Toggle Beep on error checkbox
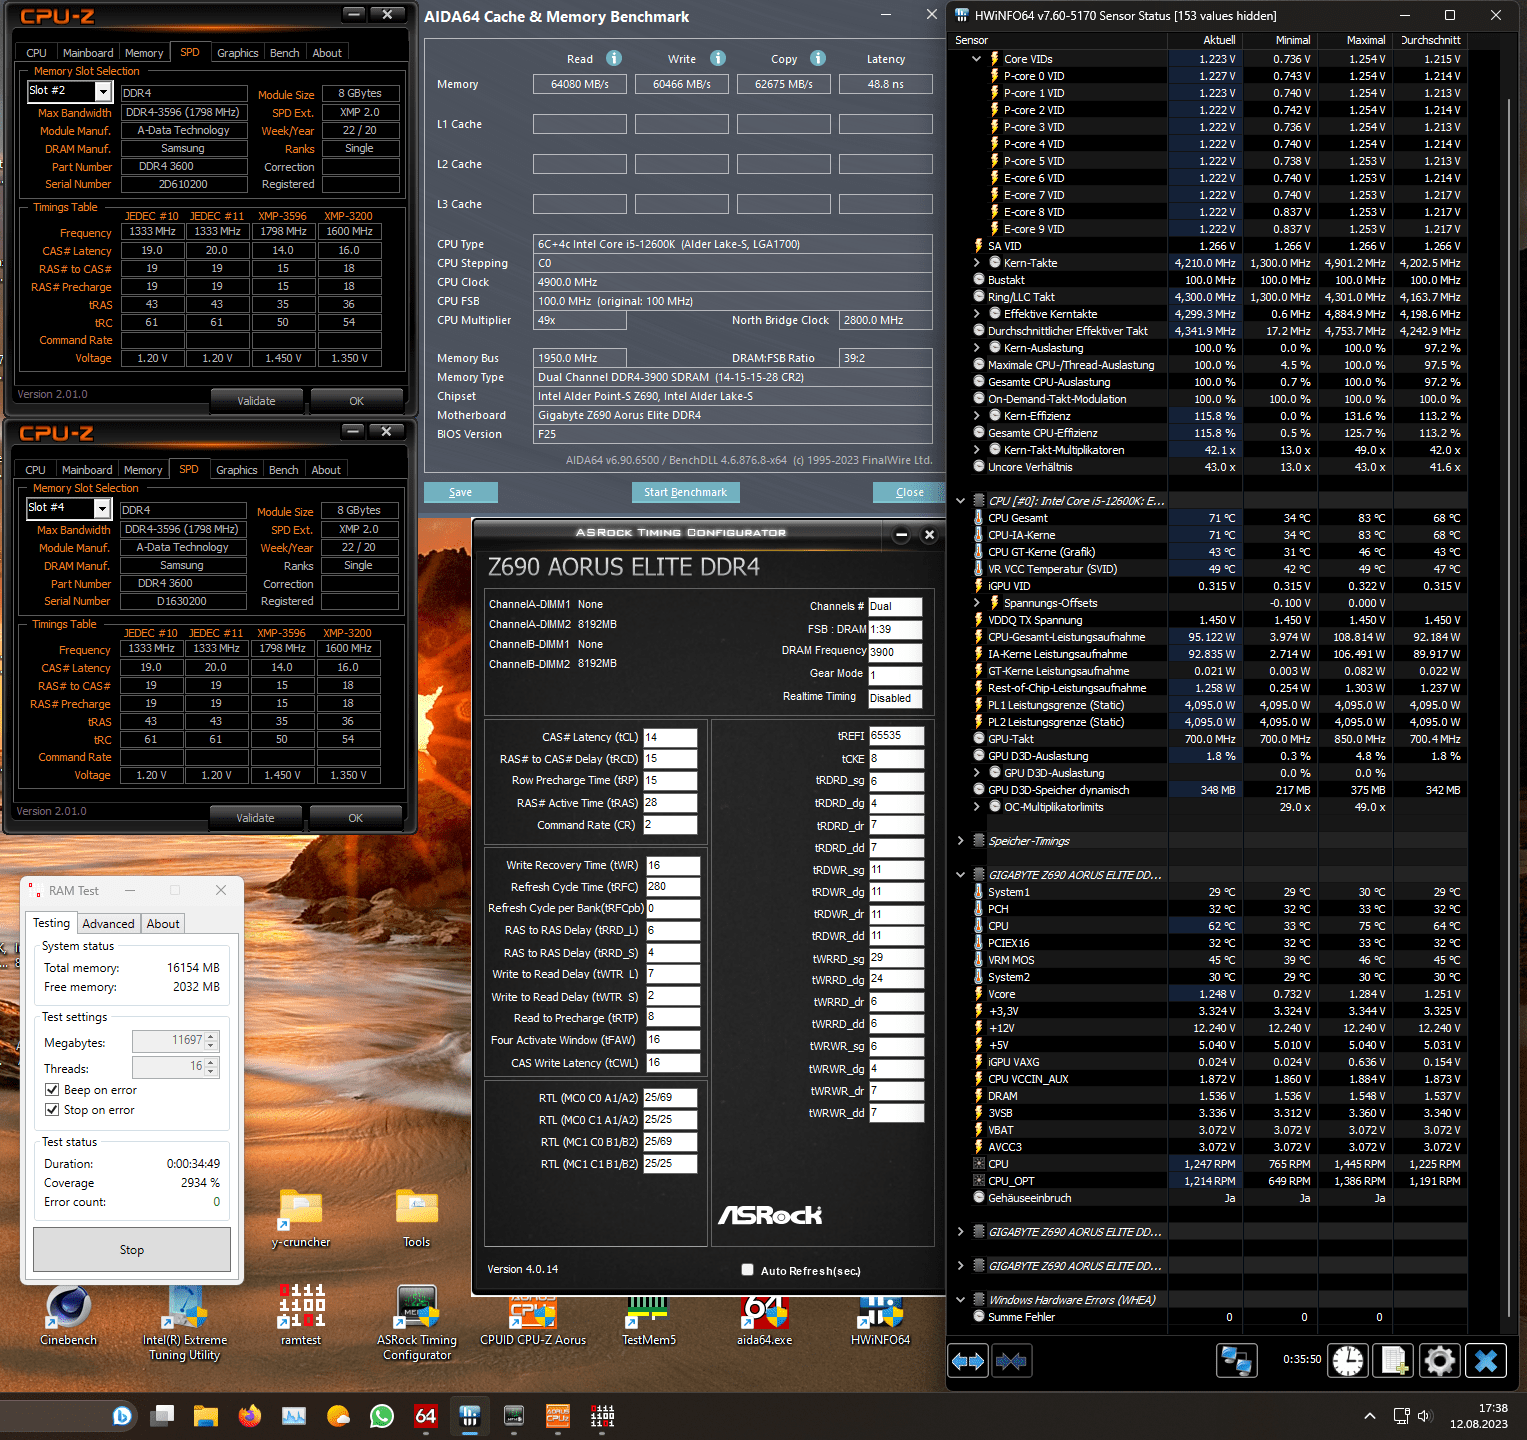The width and height of the screenshot is (1527, 1440). [x=52, y=1090]
